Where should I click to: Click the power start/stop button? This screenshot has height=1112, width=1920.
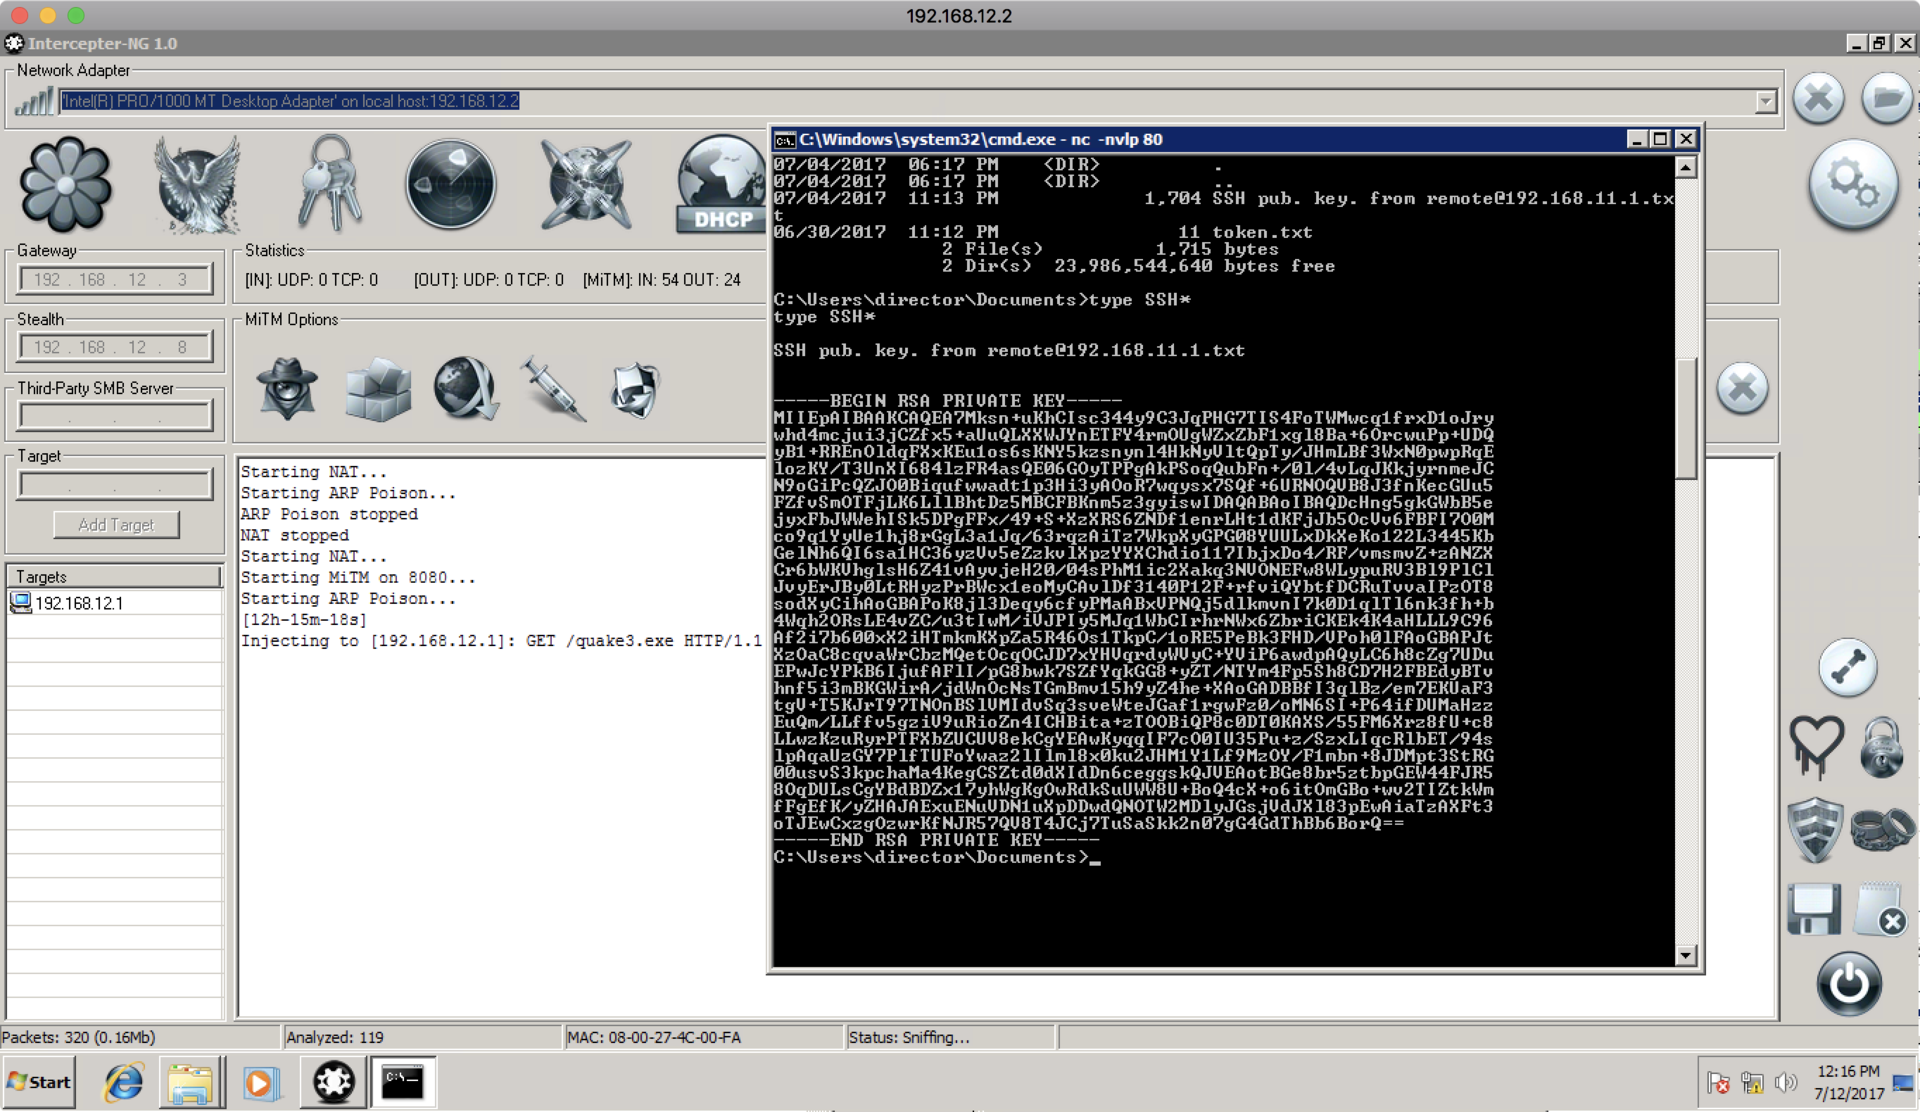point(1849,984)
